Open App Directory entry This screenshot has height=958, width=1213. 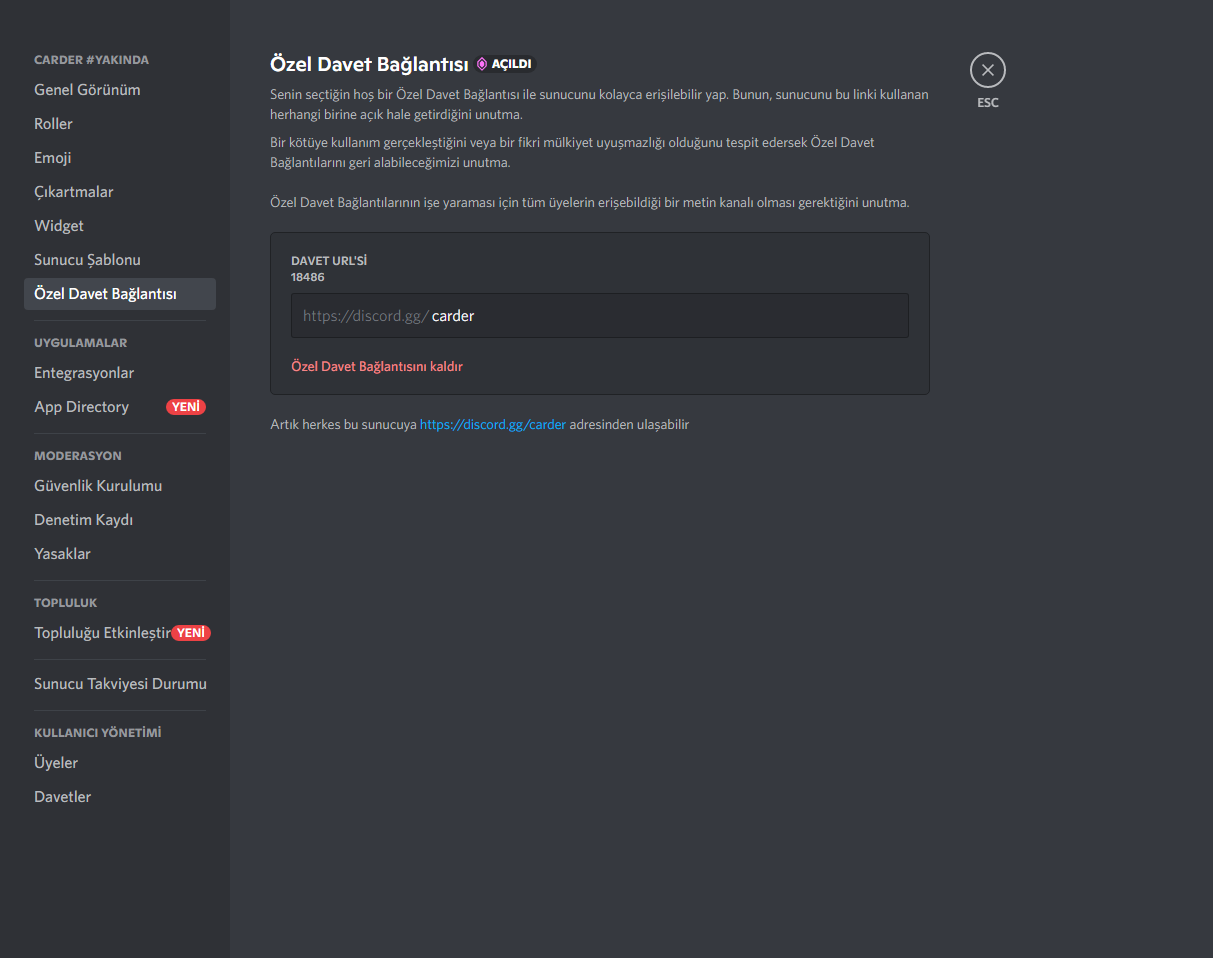[120, 407]
